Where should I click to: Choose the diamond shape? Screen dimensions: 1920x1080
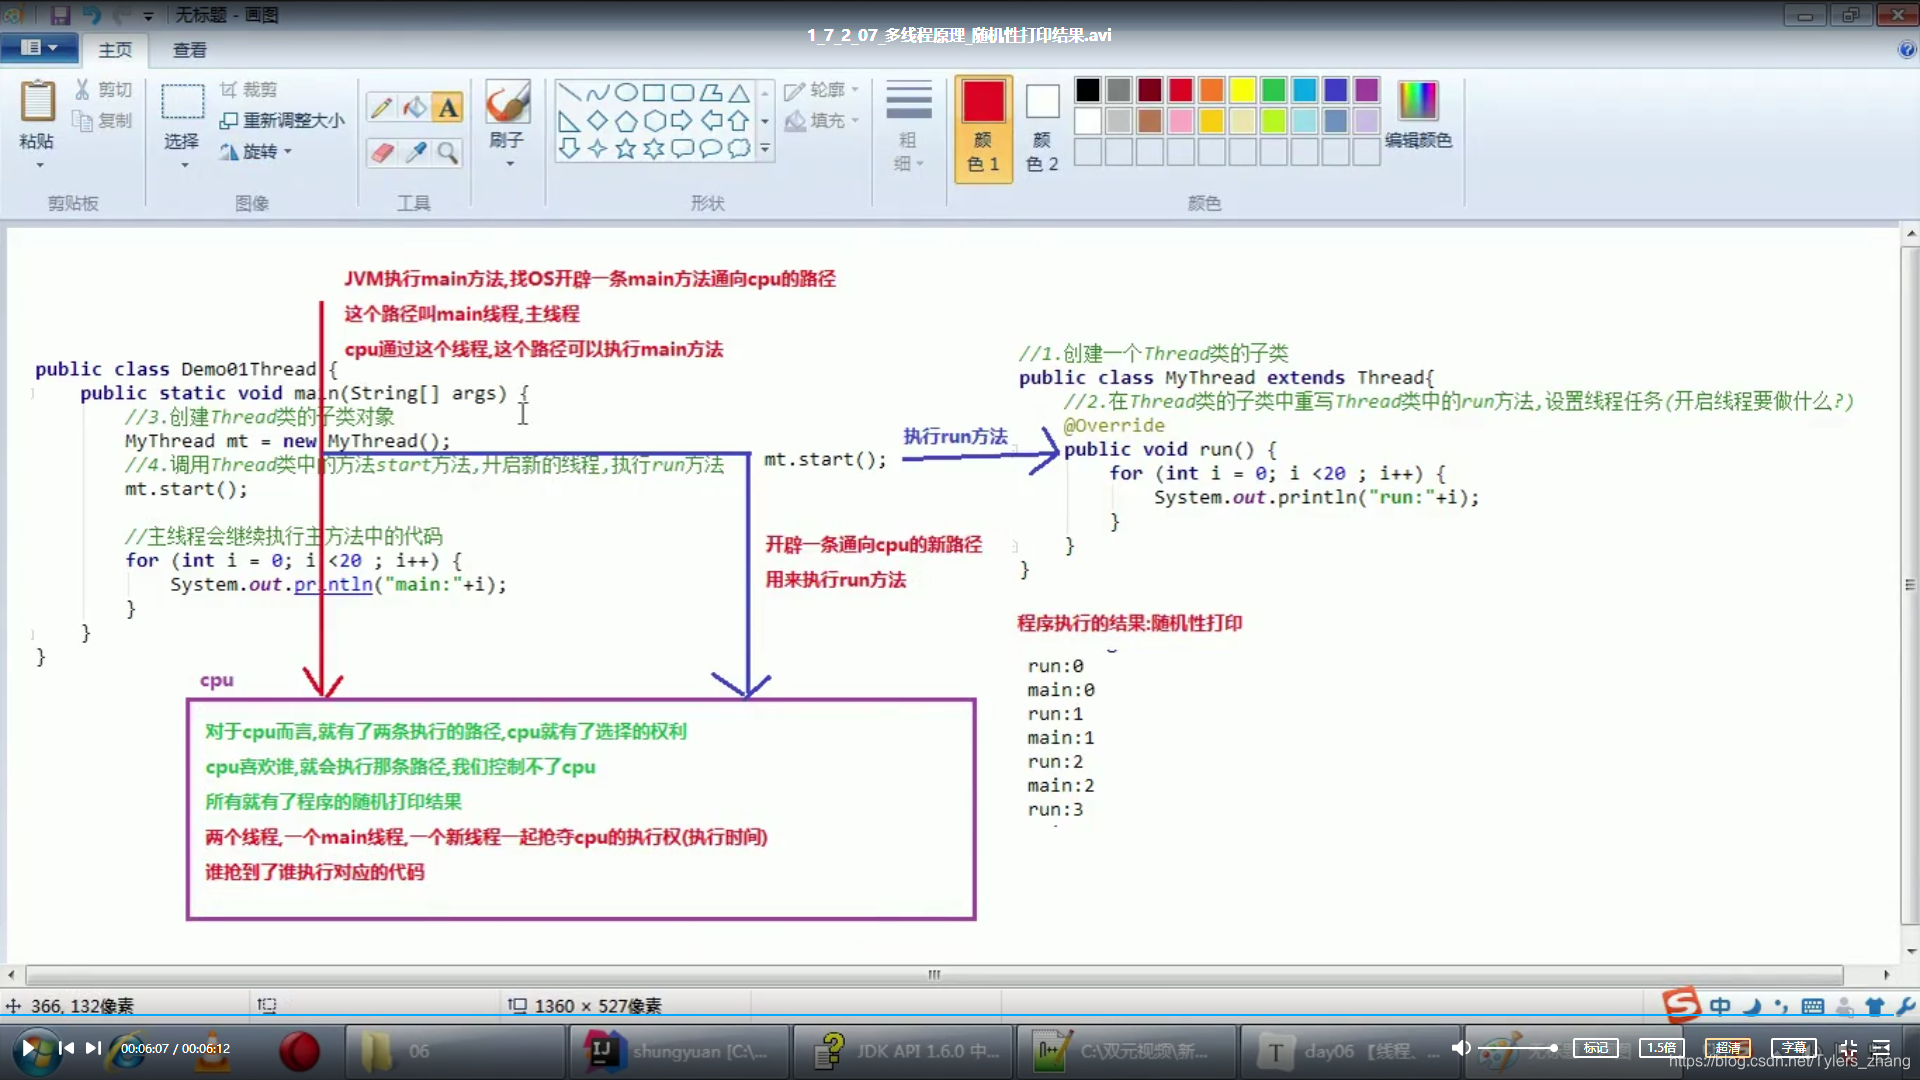[598, 121]
